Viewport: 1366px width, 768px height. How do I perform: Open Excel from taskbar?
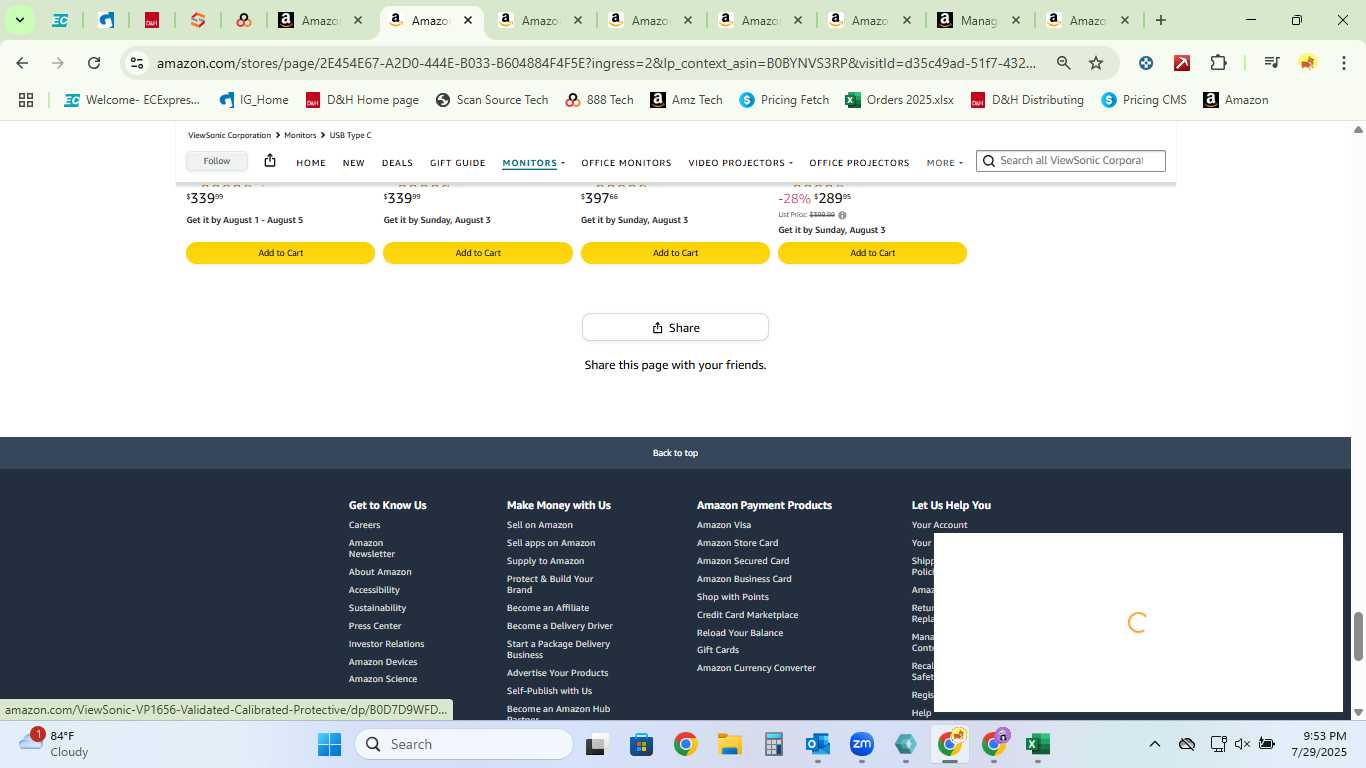[1037, 744]
